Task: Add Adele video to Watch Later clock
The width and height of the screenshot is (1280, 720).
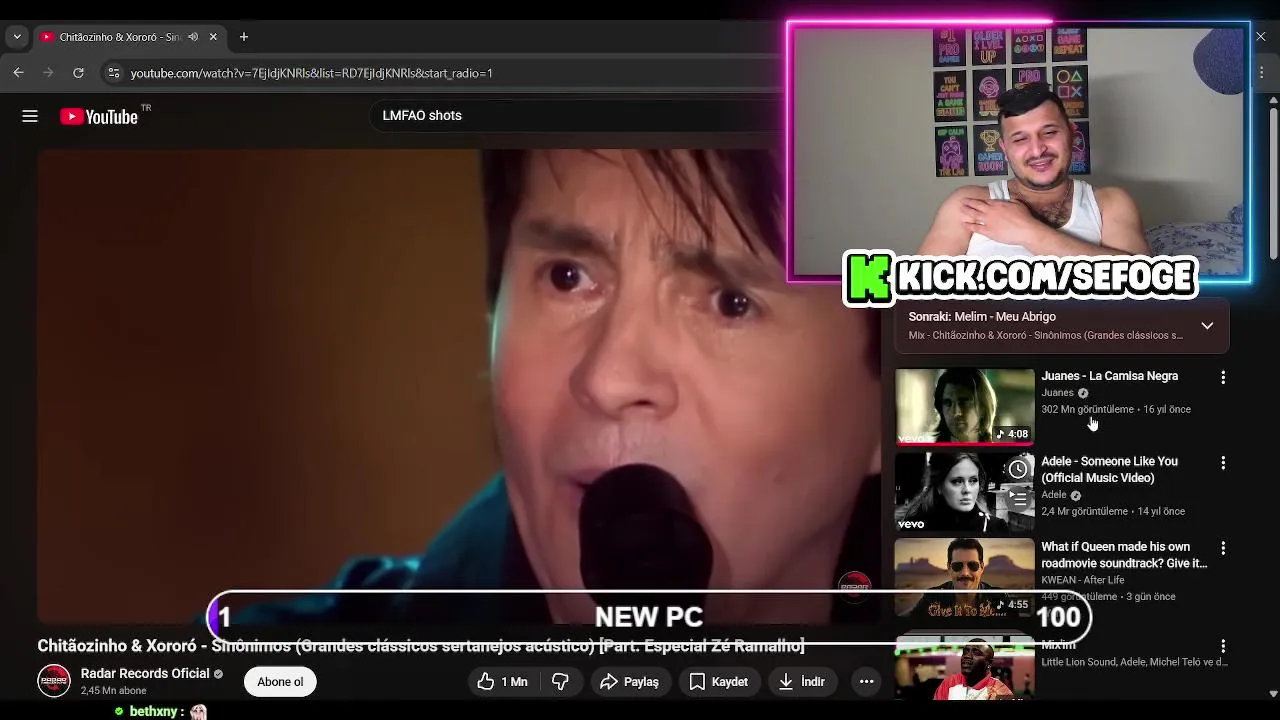Action: point(1018,469)
